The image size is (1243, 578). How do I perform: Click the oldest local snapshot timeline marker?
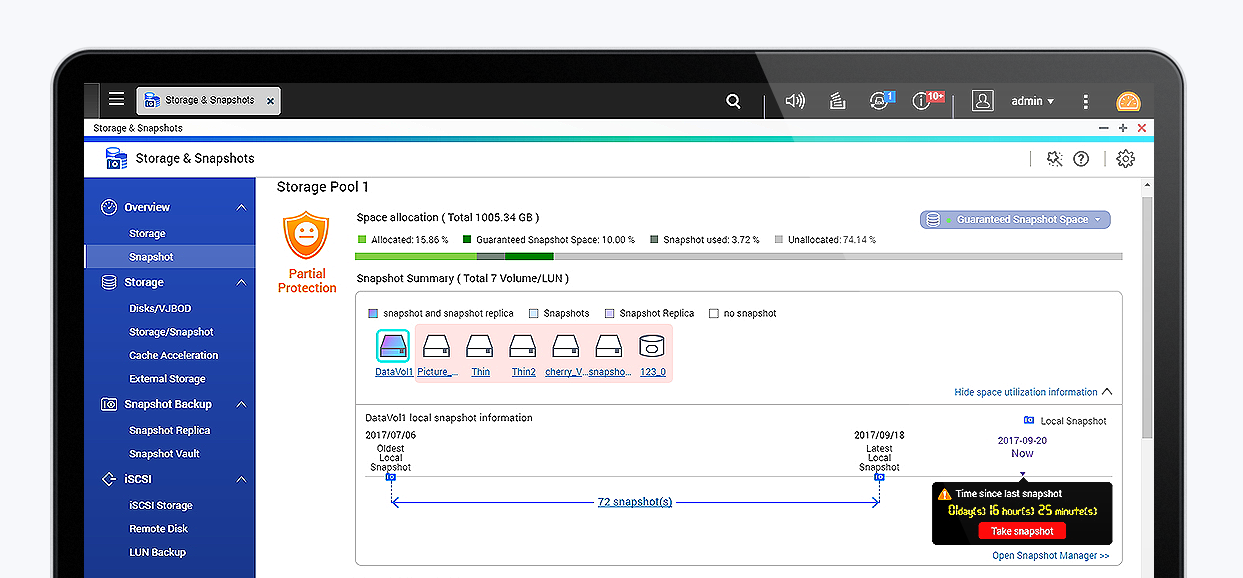[391, 477]
